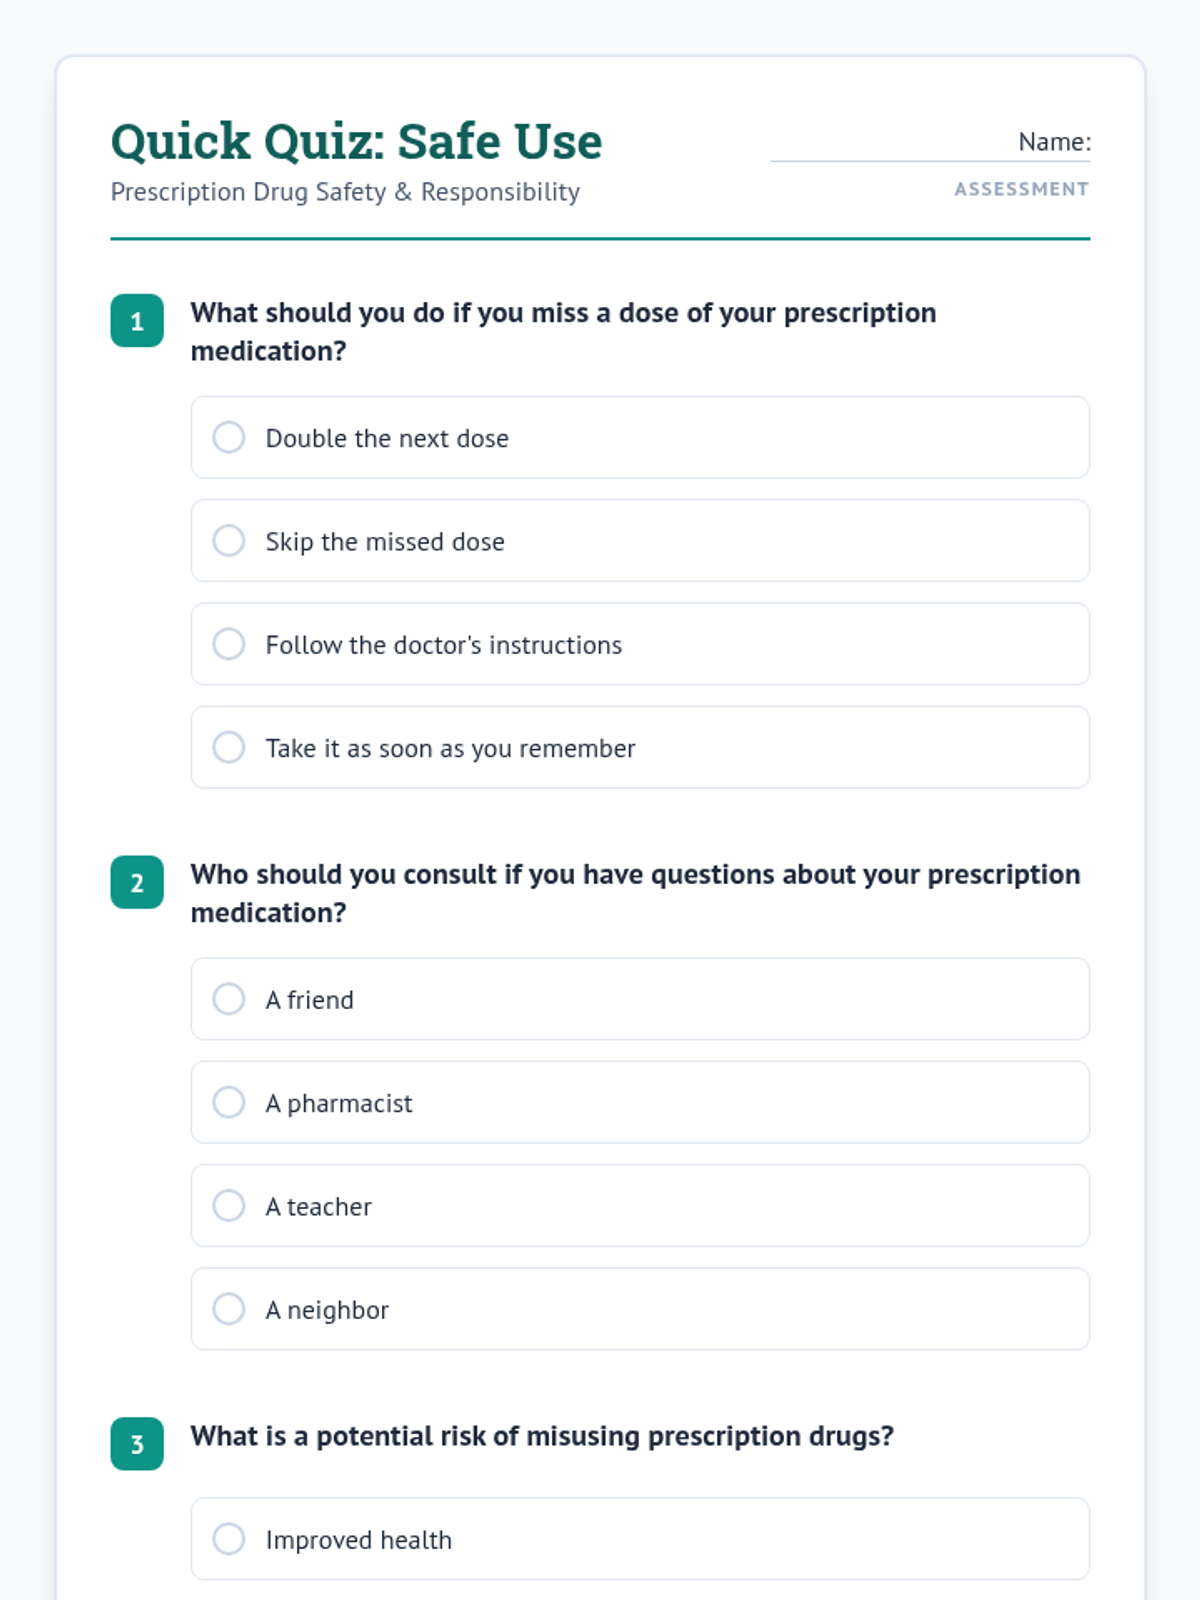Select the "Double the next dose" option

(229, 438)
